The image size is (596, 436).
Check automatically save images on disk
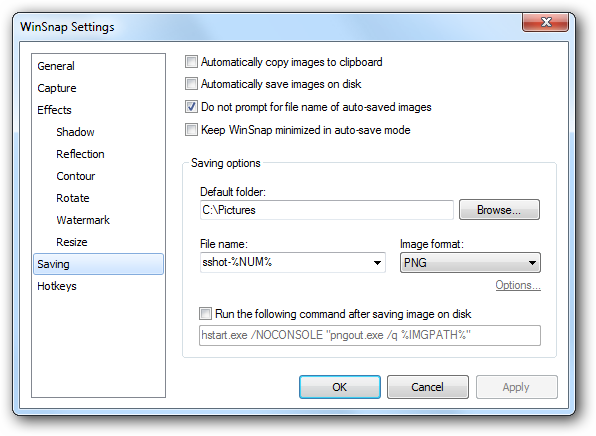(x=191, y=84)
